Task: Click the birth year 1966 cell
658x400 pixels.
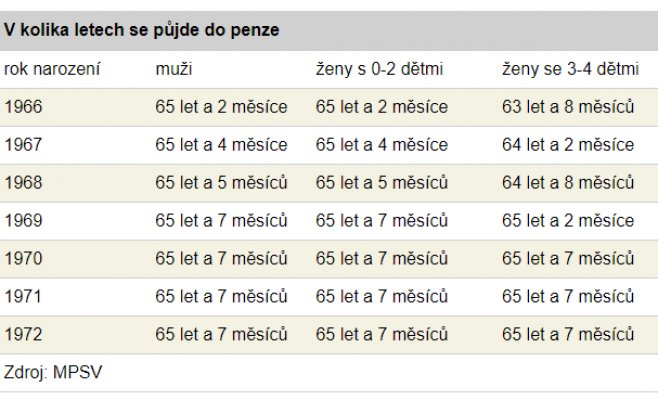Action: 24,107
